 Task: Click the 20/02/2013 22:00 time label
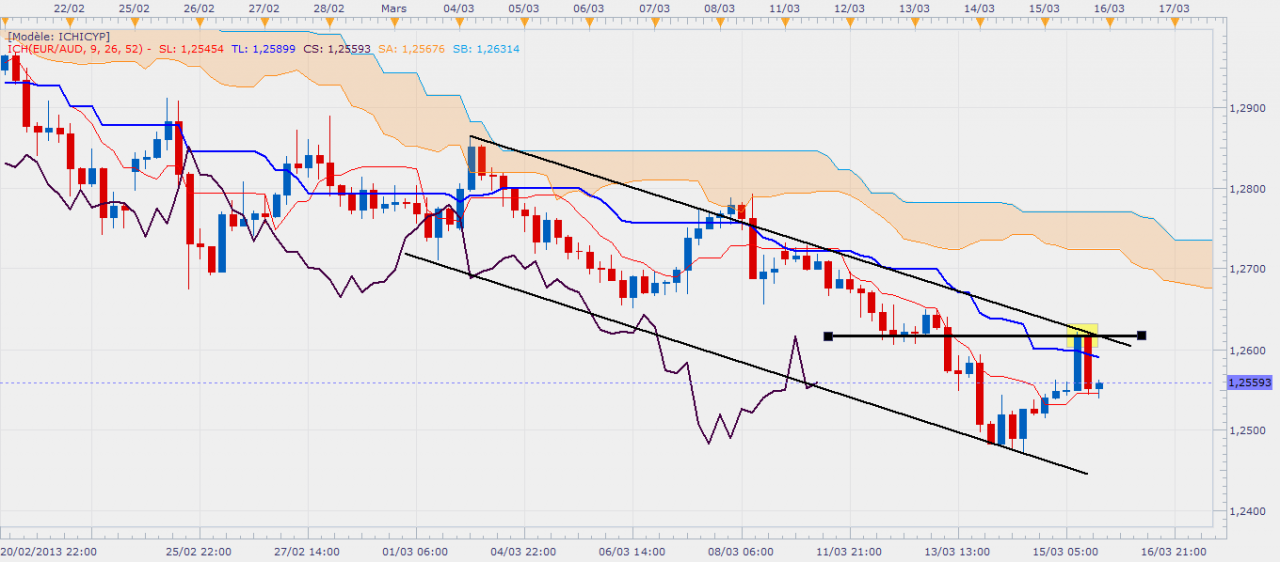click(48, 551)
